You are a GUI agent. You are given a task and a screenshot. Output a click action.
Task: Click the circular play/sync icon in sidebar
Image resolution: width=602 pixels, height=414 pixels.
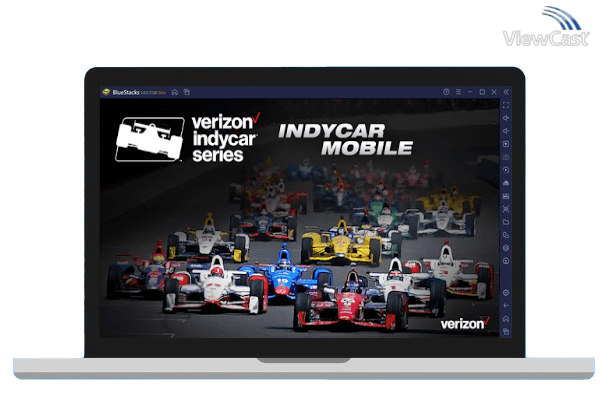pyautogui.click(x=506, y=170)
